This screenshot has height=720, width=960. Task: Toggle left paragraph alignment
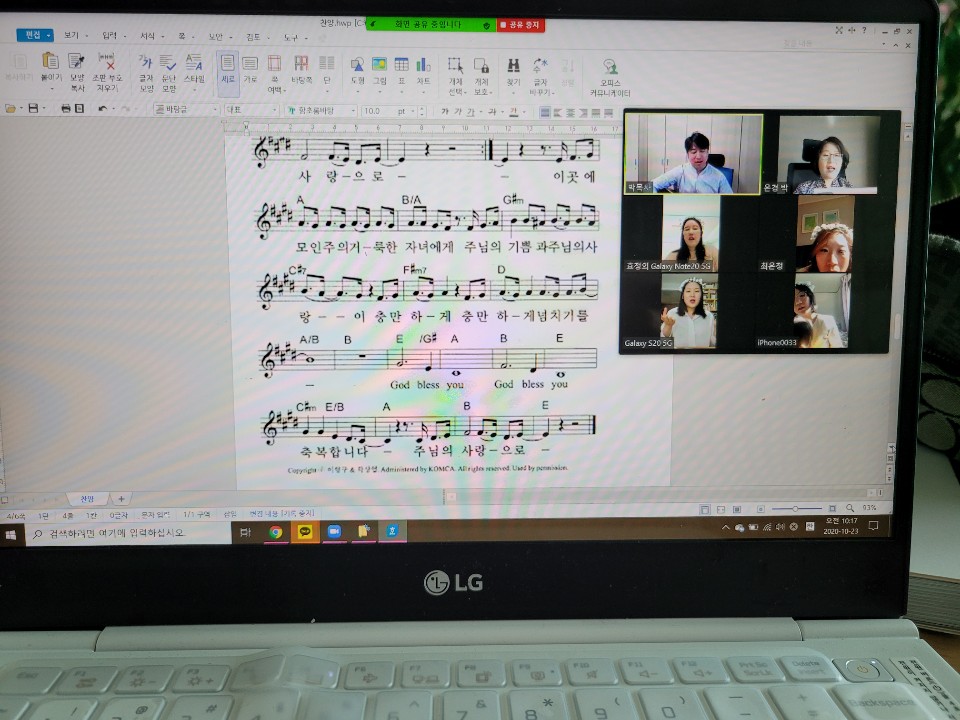(558, 113)
